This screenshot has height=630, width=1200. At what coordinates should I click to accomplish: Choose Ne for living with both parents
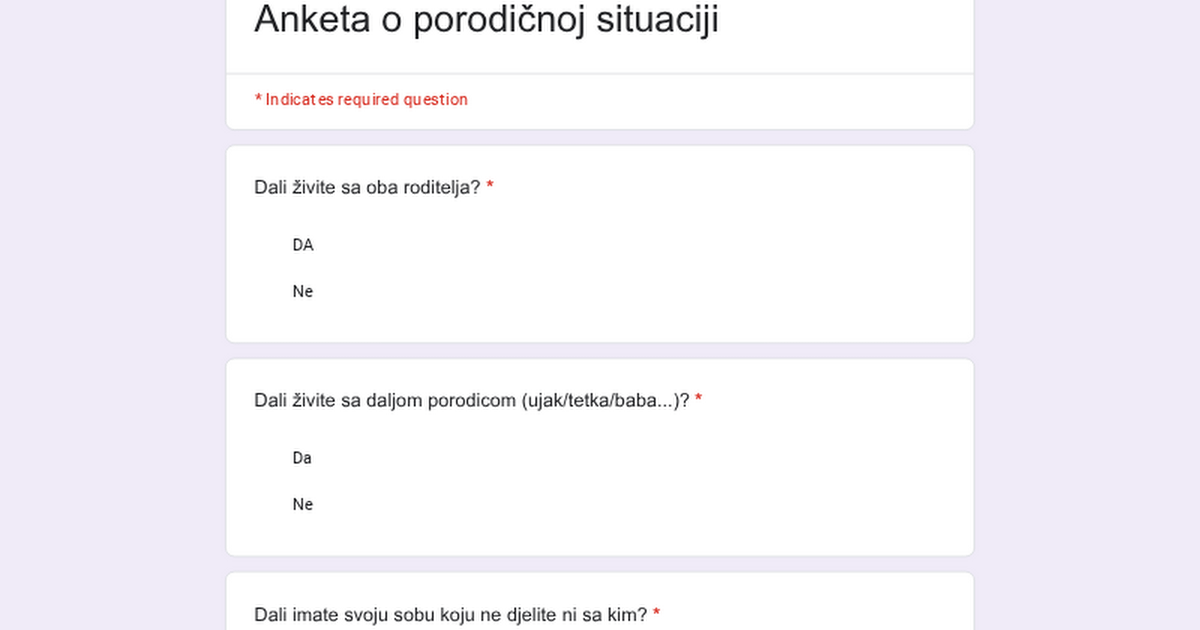coord(302,292)
